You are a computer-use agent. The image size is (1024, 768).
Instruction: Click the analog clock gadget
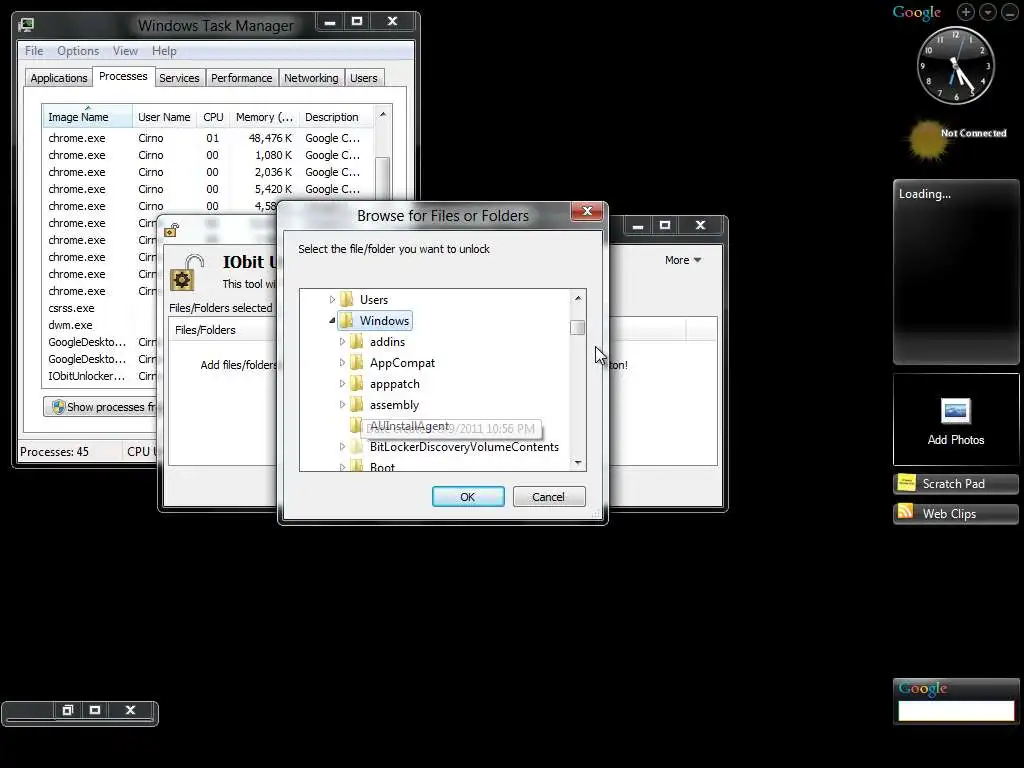[x=955, y=65]
